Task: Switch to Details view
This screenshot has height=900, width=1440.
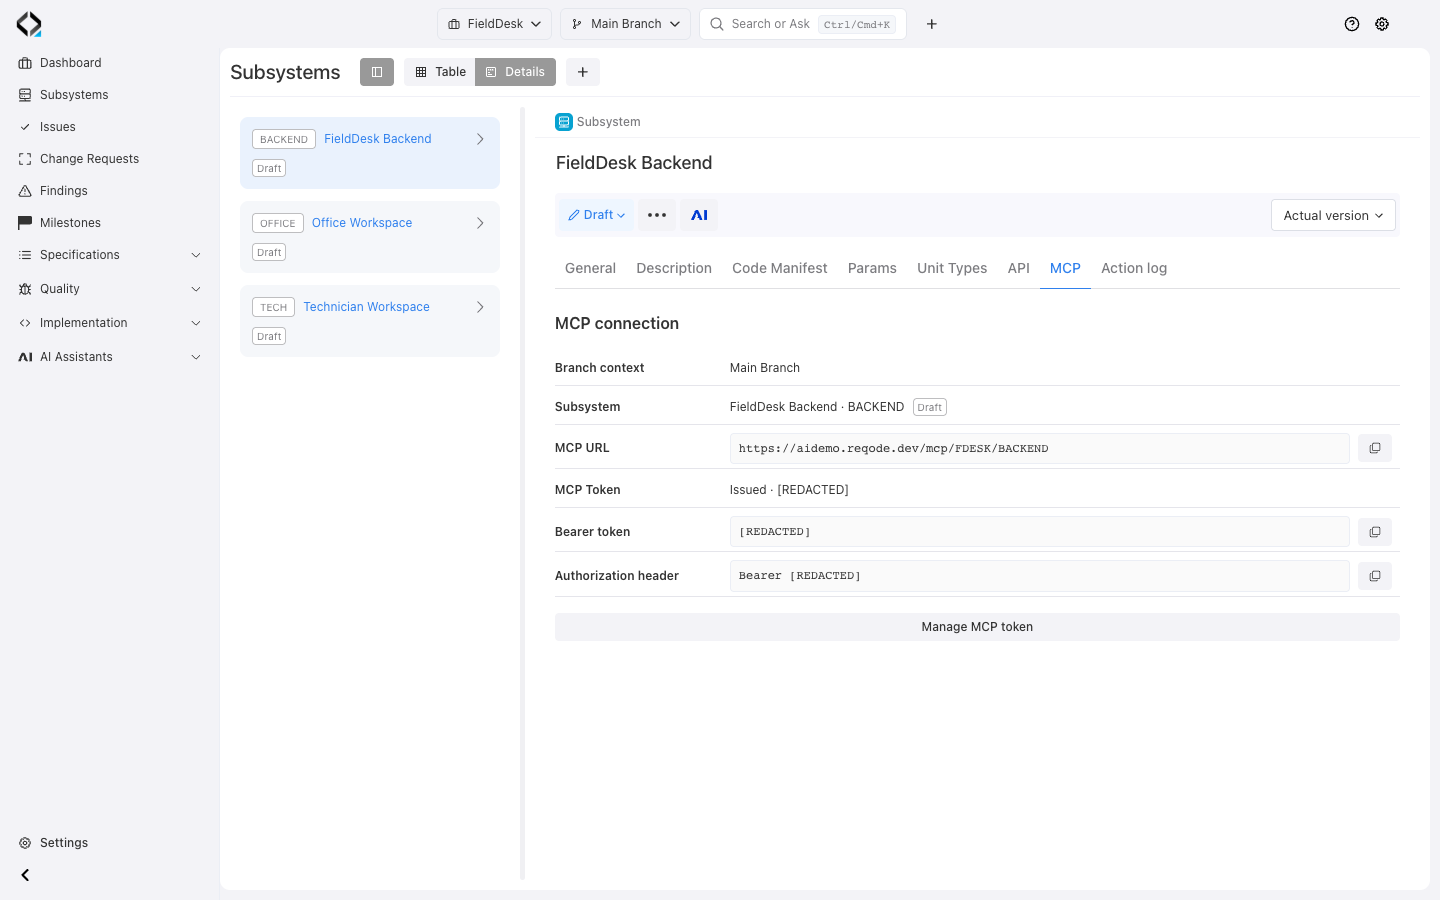Action: pos(515,72)
